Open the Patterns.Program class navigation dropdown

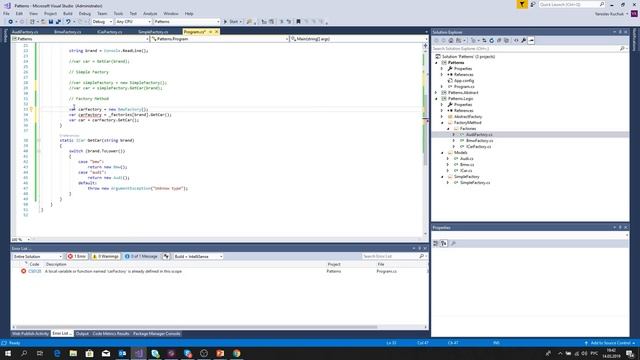[220, 39]
